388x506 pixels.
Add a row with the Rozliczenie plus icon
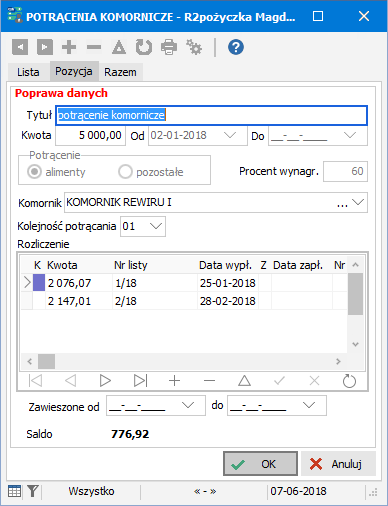click(x=175, y=381)
